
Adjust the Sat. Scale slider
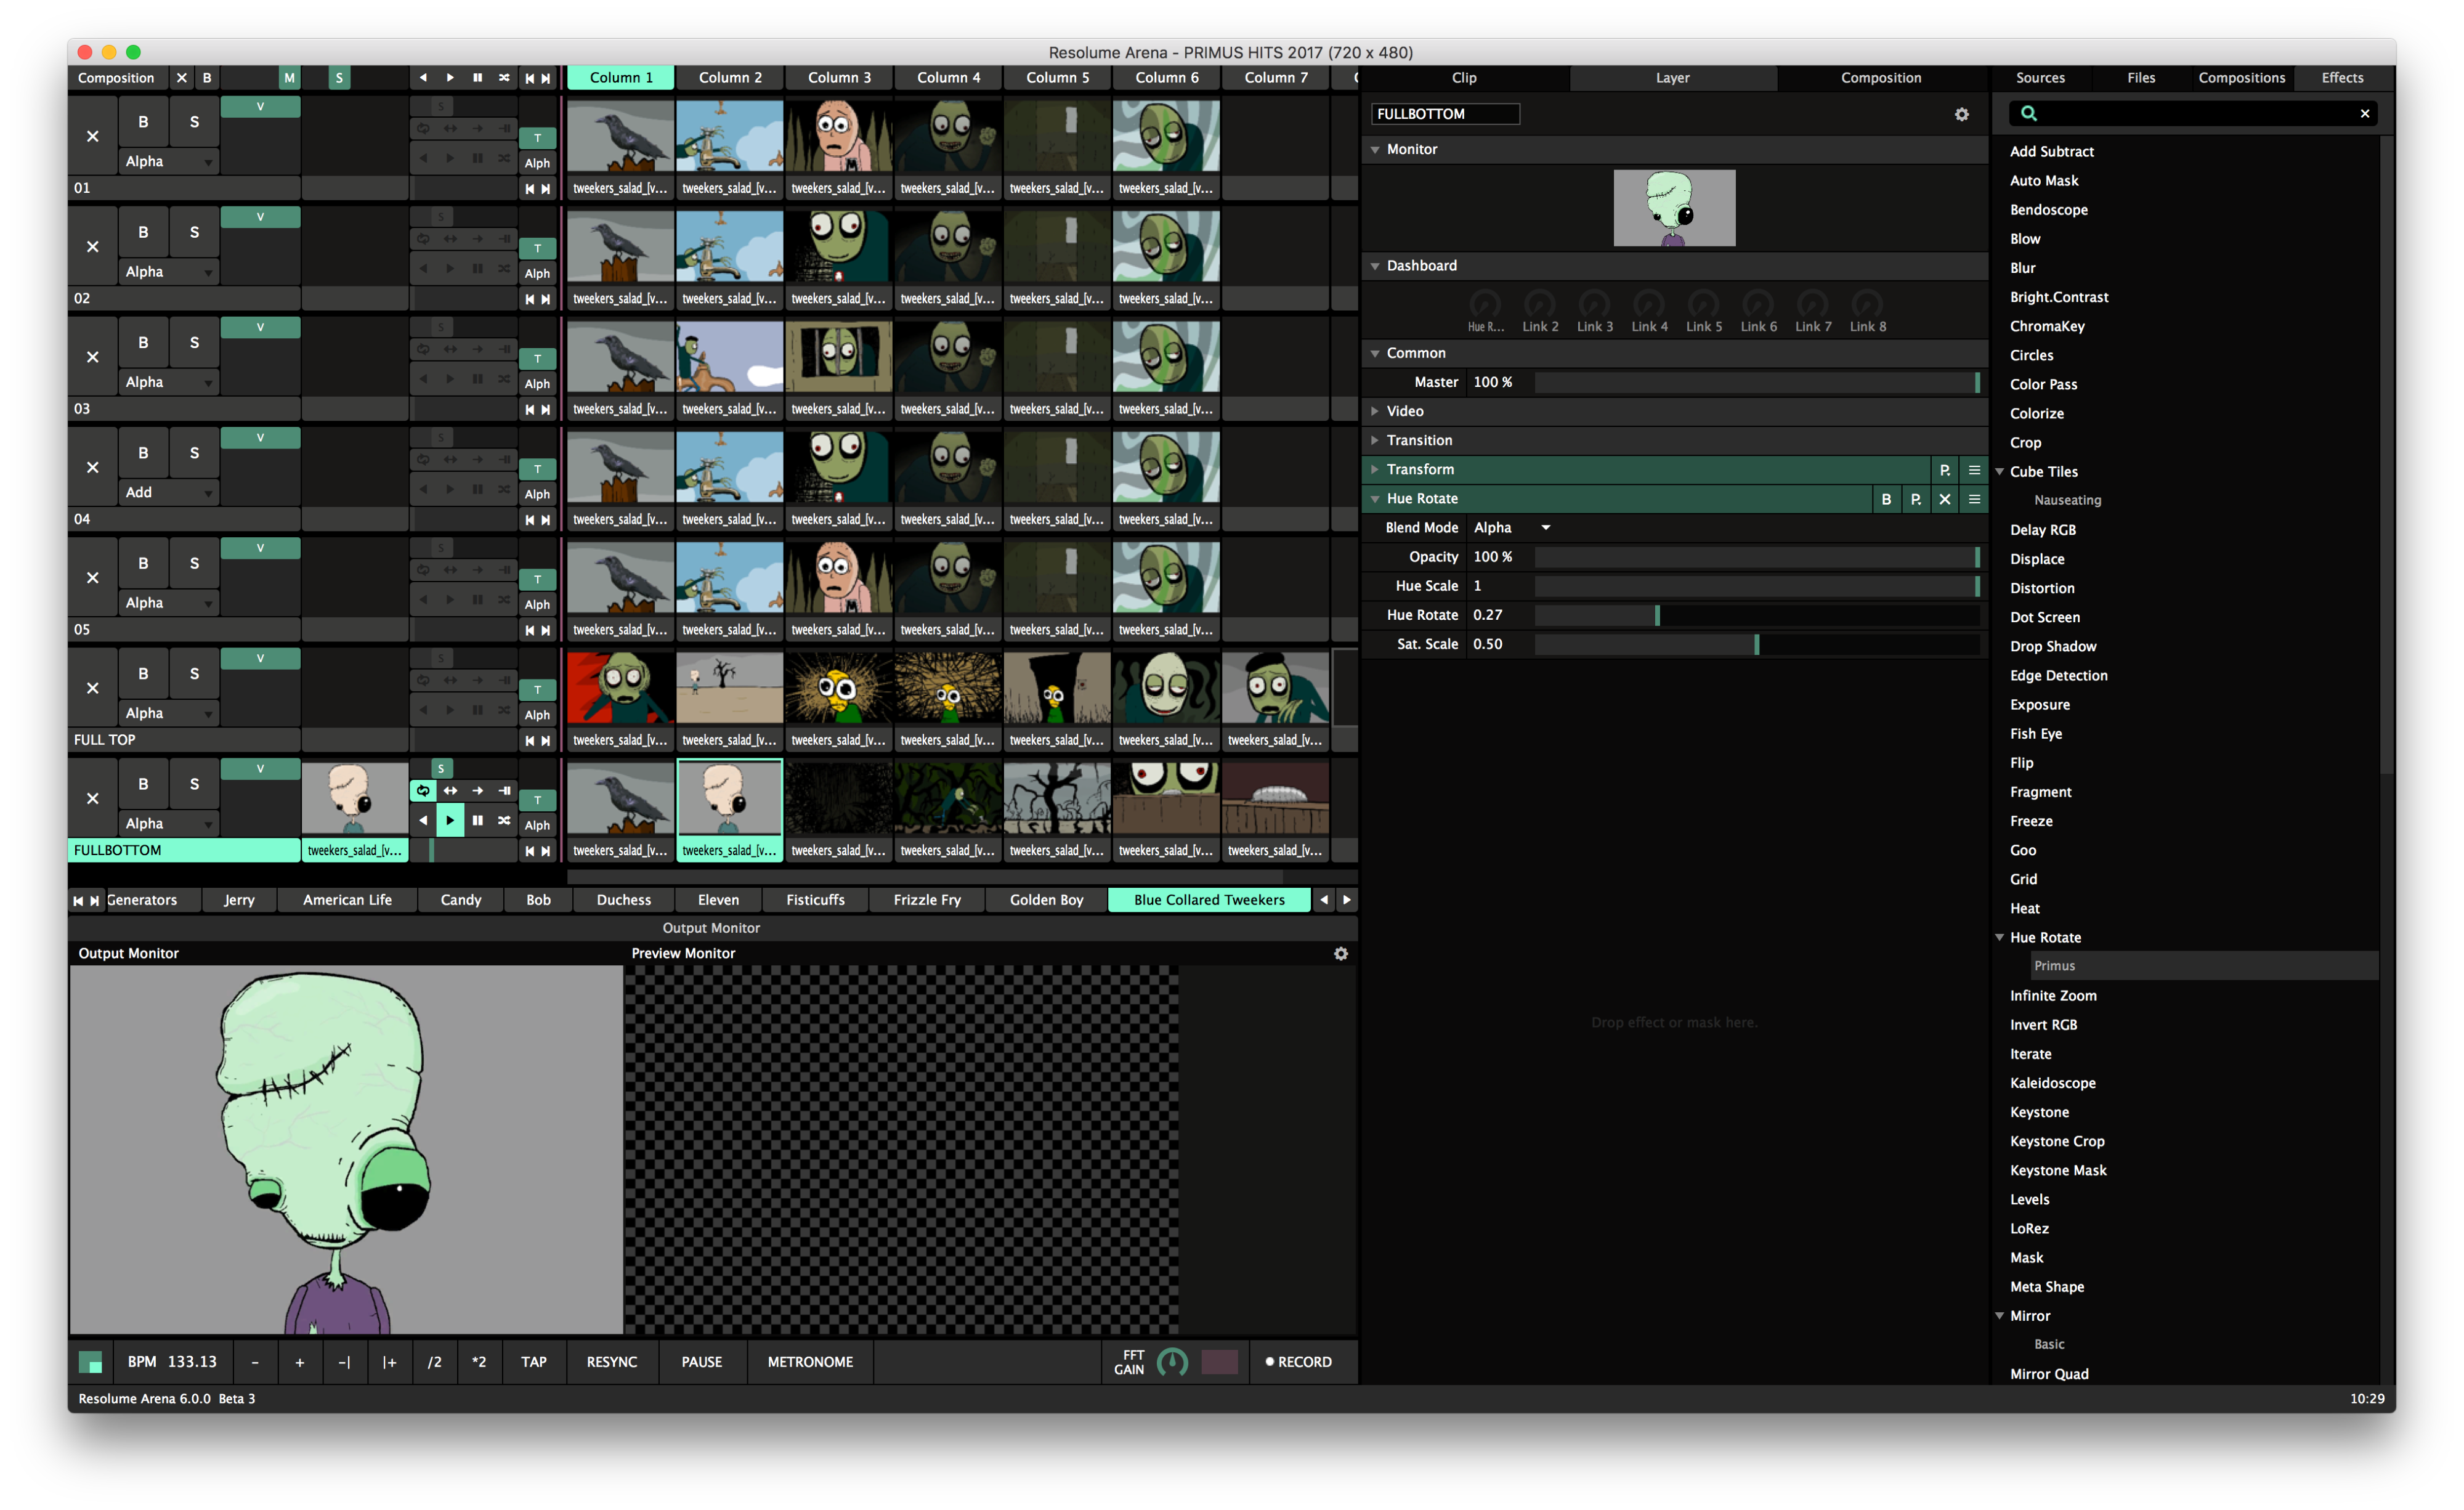tap(1756, 644)
